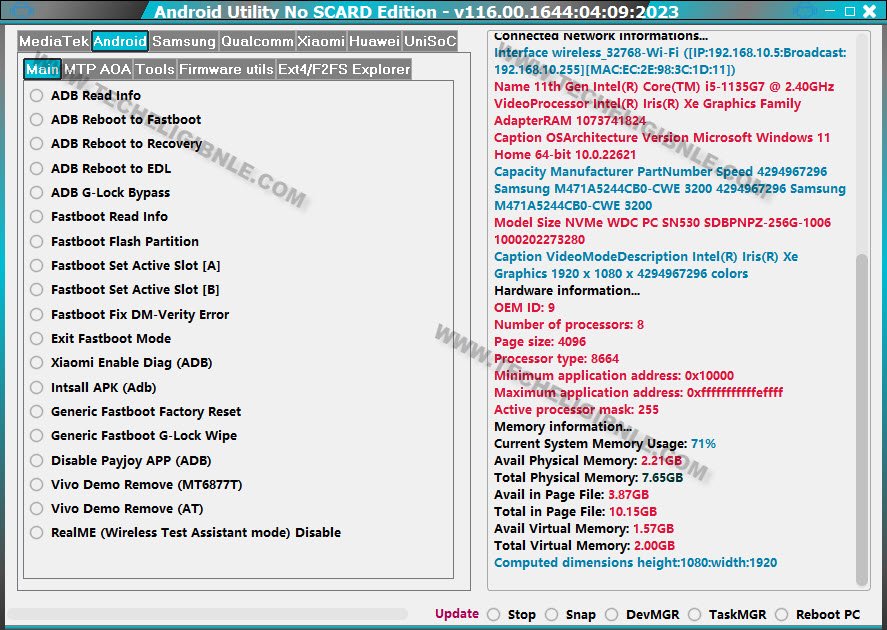Minimize the Android Utility window
Viewport: 887px width, 630px height.
click(x=830, y=11)
